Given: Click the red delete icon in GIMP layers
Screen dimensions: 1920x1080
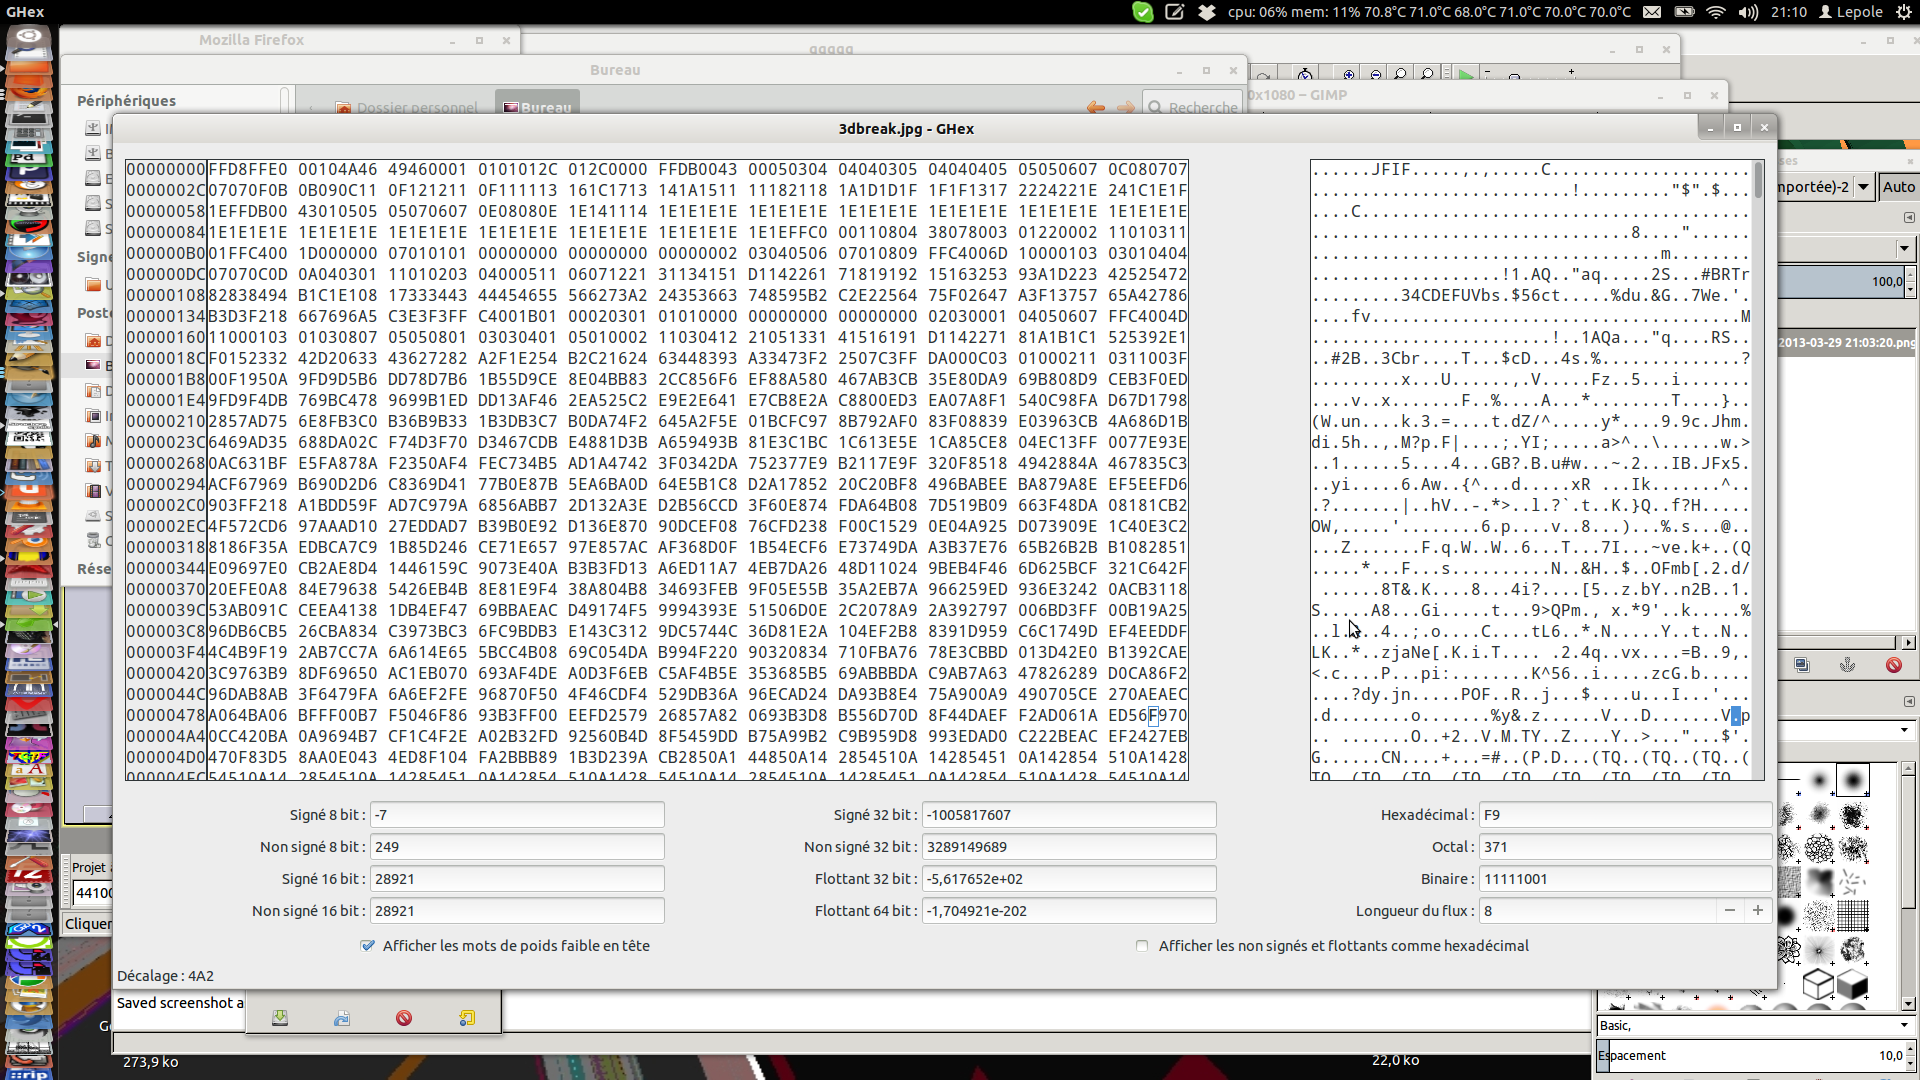Looking at the screenshot, I should pyautogui.click(x=1893, y=665).
